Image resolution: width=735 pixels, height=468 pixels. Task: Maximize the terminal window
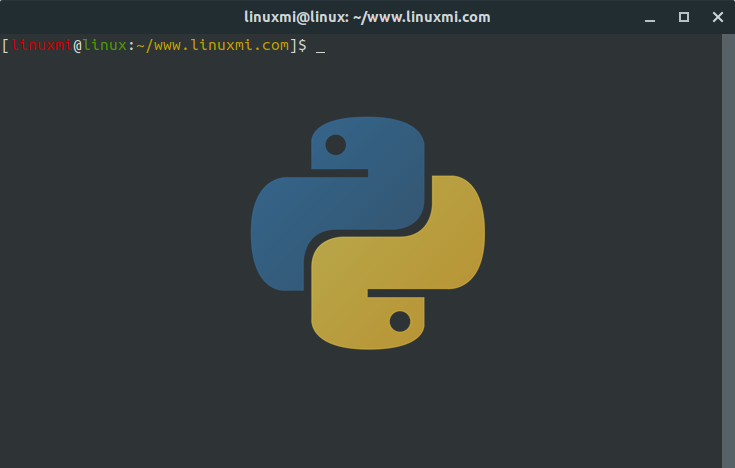(x=684, y=17)
